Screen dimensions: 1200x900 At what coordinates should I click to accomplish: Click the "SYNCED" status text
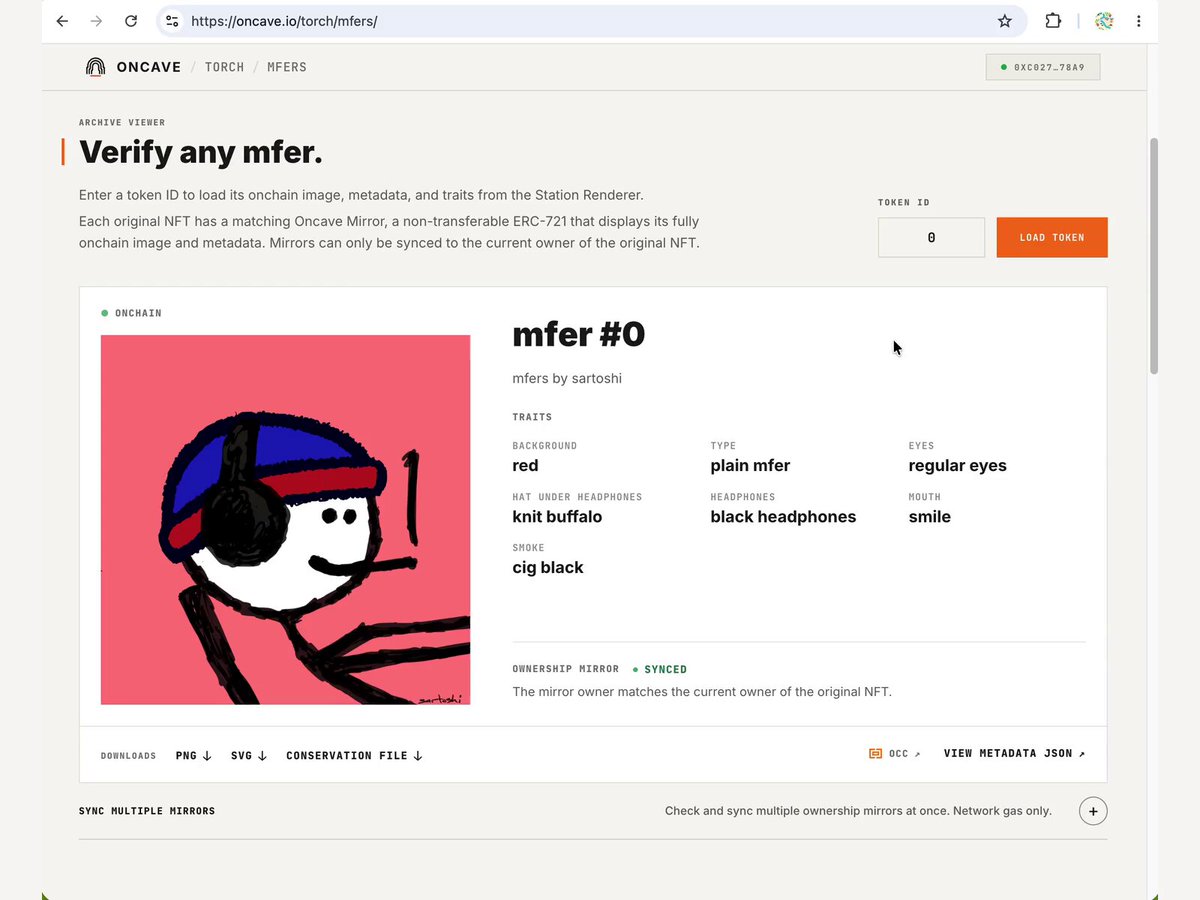click(x=665, y=670)
